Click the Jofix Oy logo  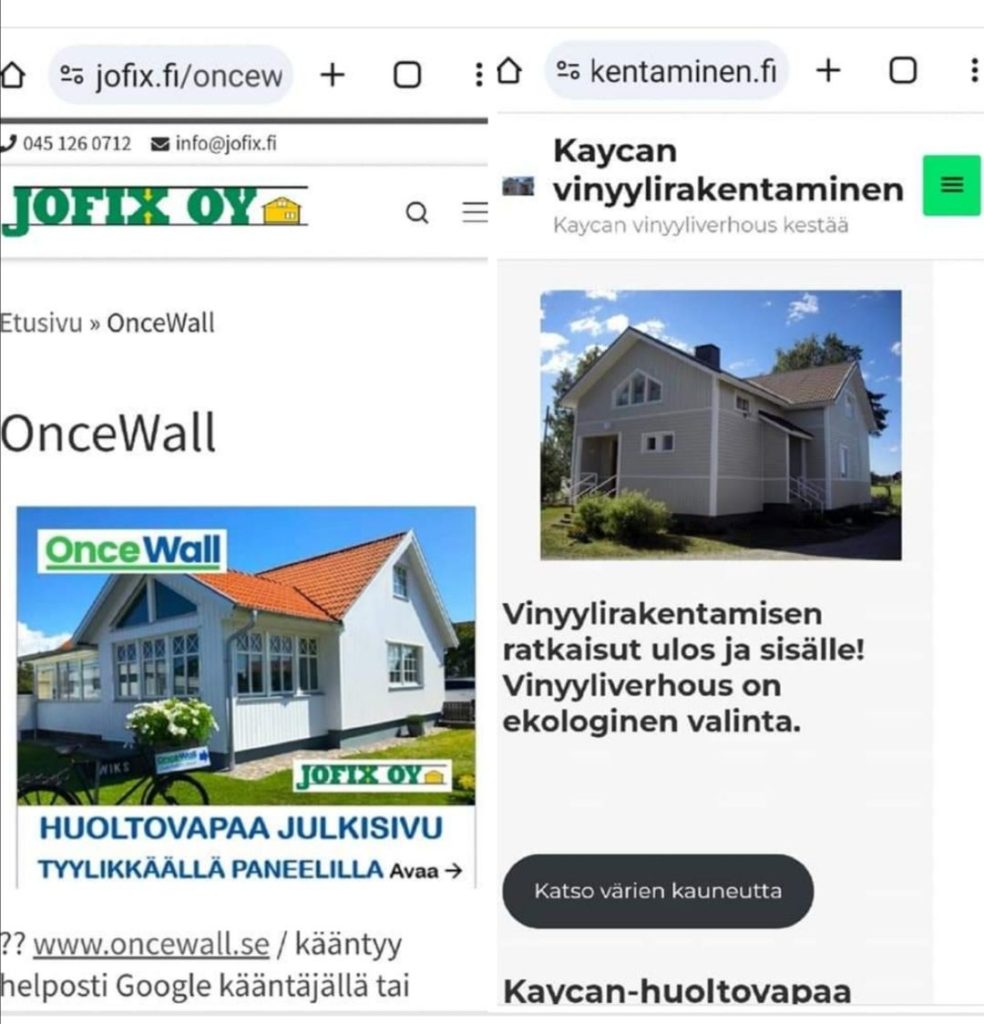[154, 209]
